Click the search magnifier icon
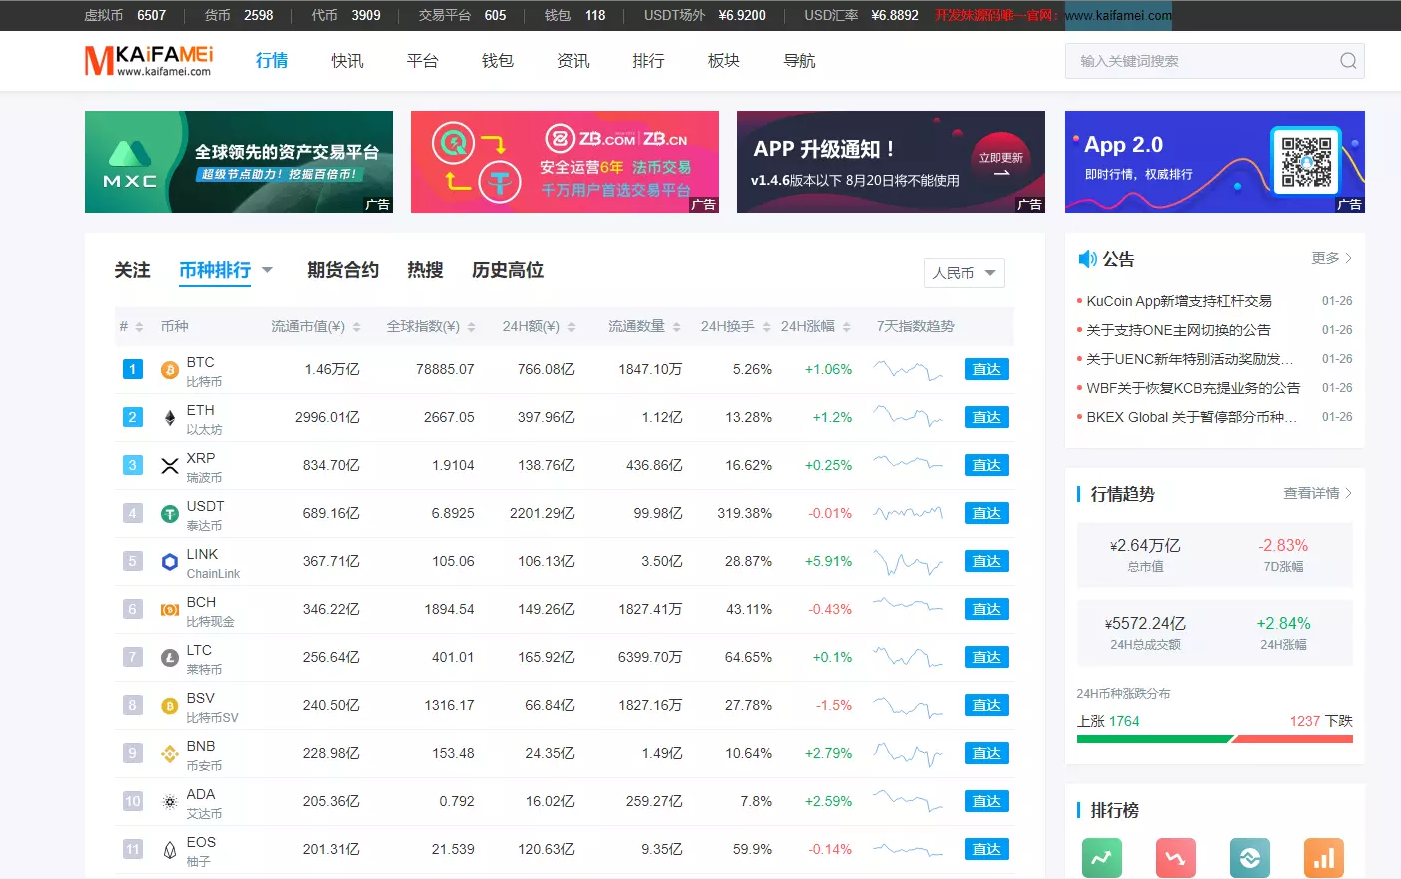 (1348, 61)
